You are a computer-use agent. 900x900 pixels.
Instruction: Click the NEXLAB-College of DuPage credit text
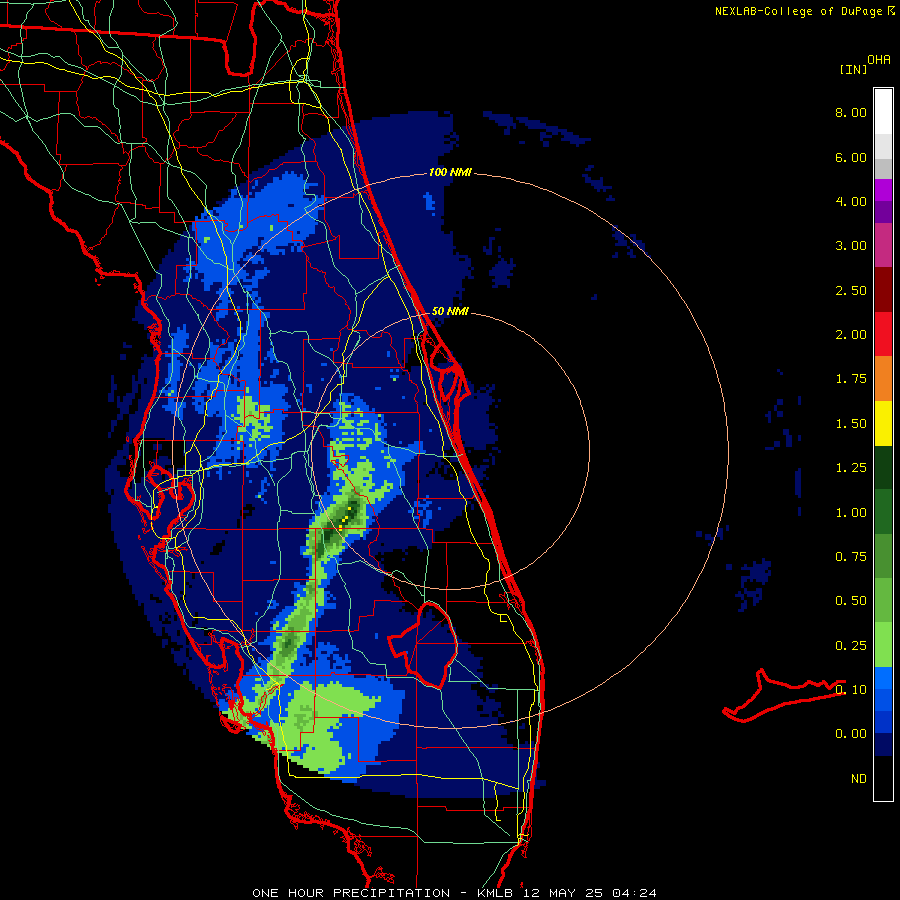(x=799, y=11)
